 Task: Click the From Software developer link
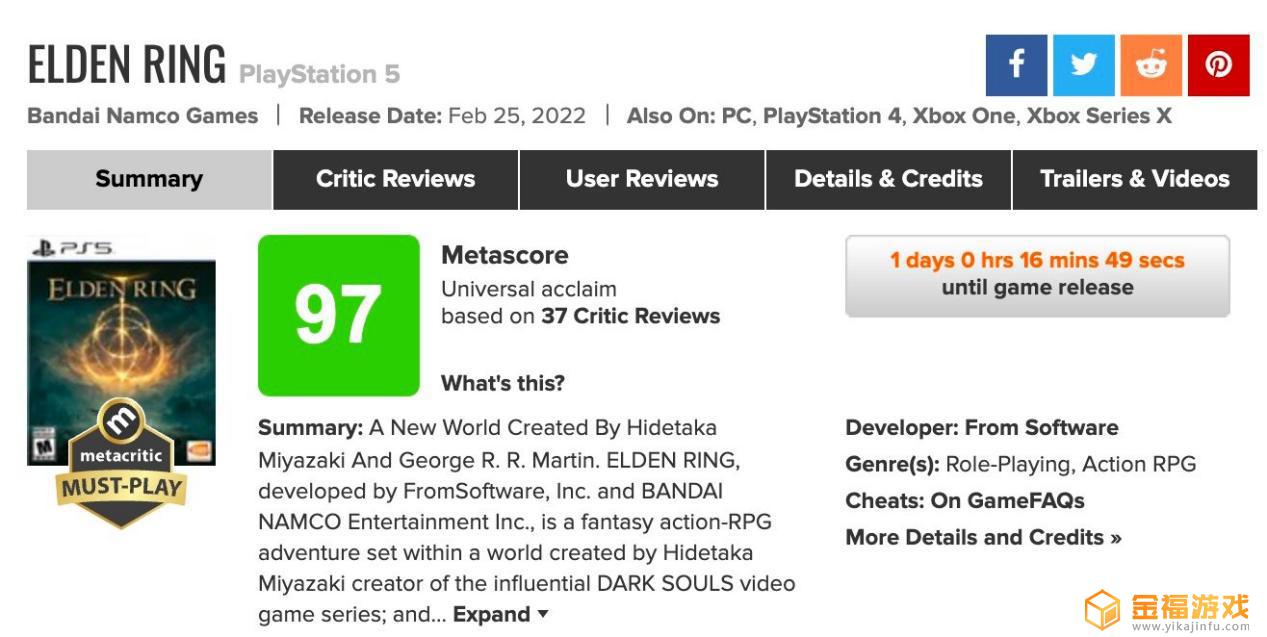(x=1041, y=427)
